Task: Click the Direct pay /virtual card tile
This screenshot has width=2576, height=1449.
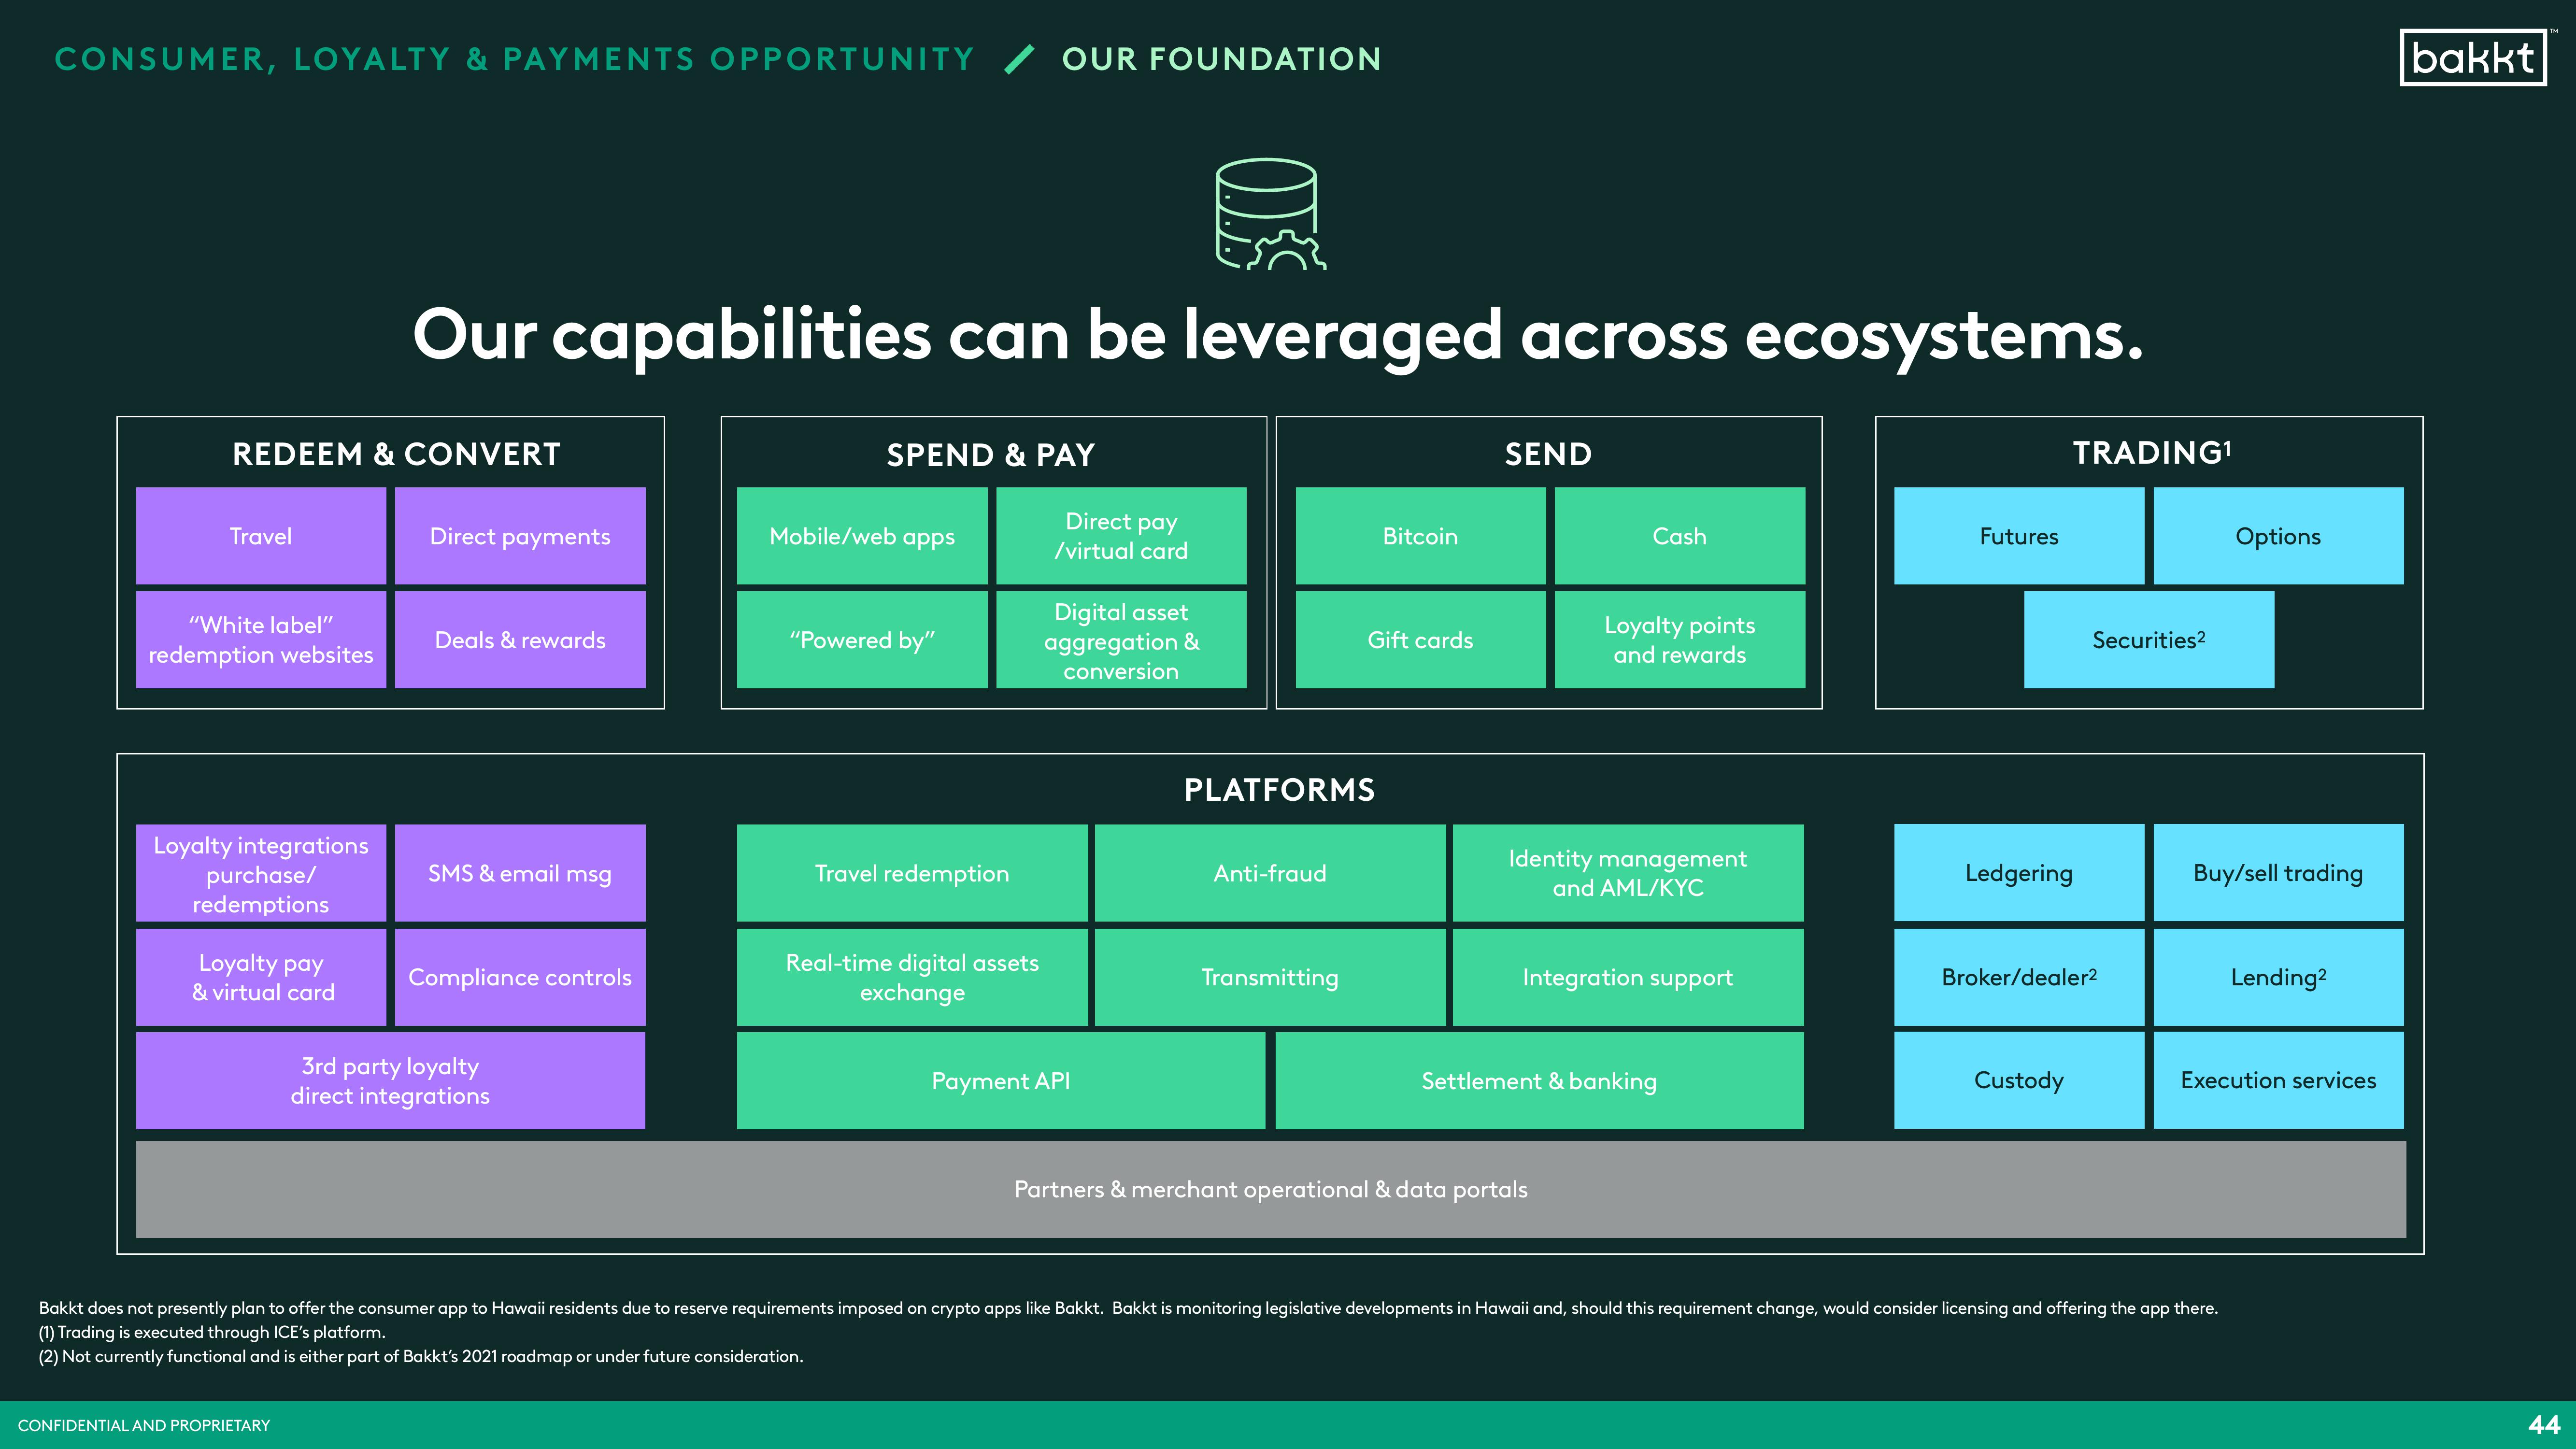Action: 1121,536
